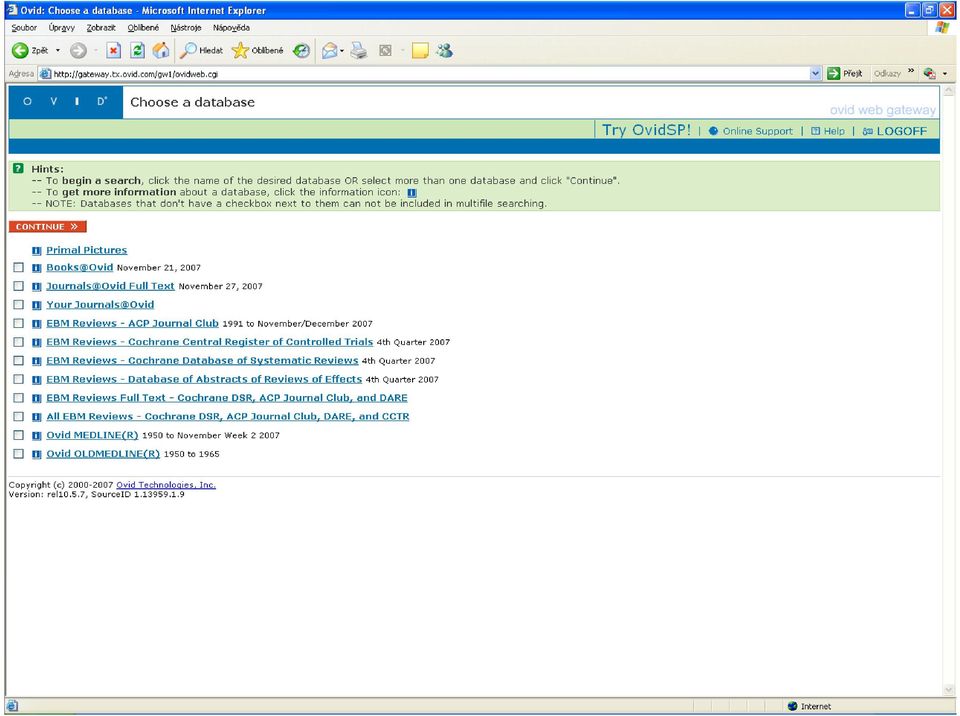This screenshot has width=960, height=716.
Task: Click the grey Forward arrow in toolbar
Action: (x=78, y=51)
